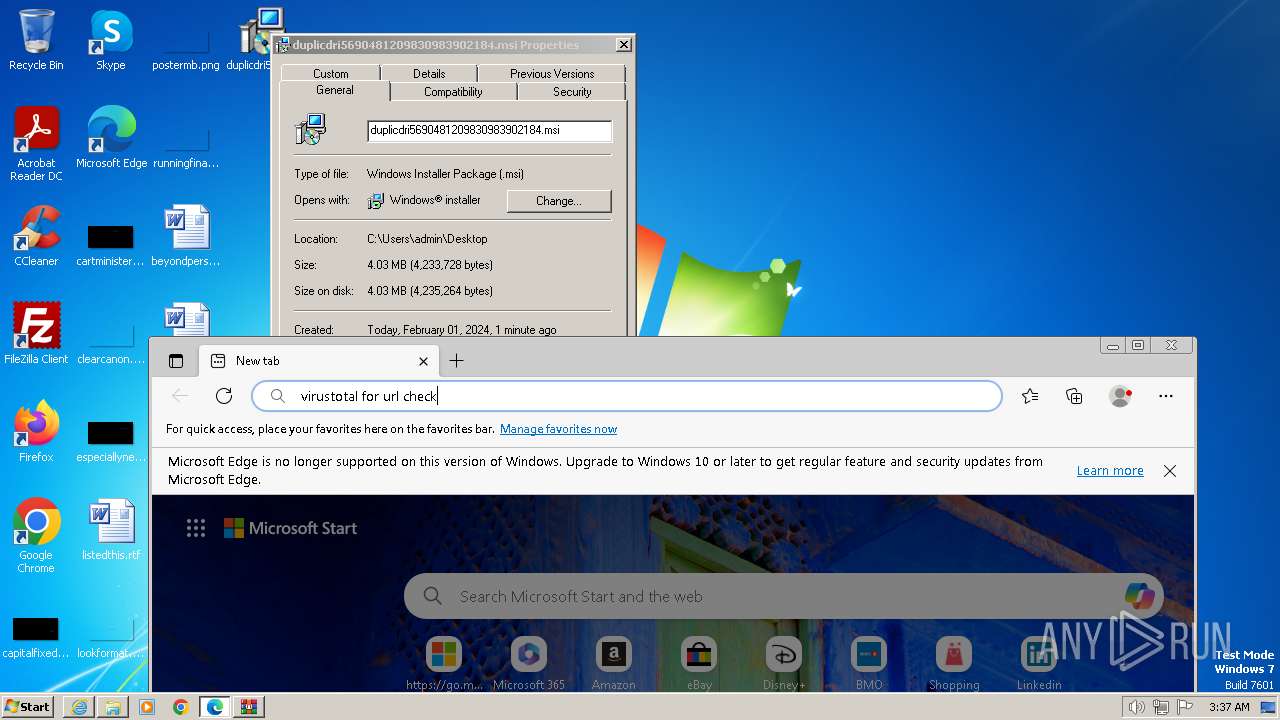Open Internet Explorer from taskbar

[79, 707]
